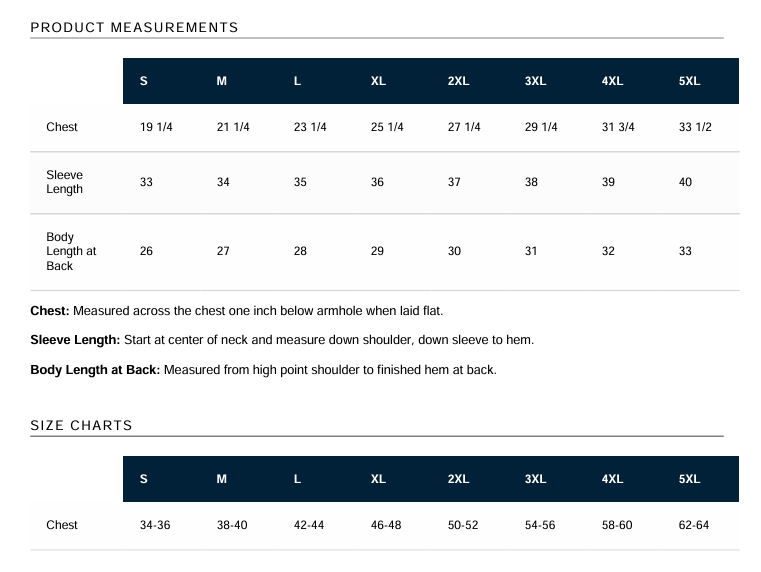
Task: Click the Sleeve Length row label
Action: pos(64,182)
